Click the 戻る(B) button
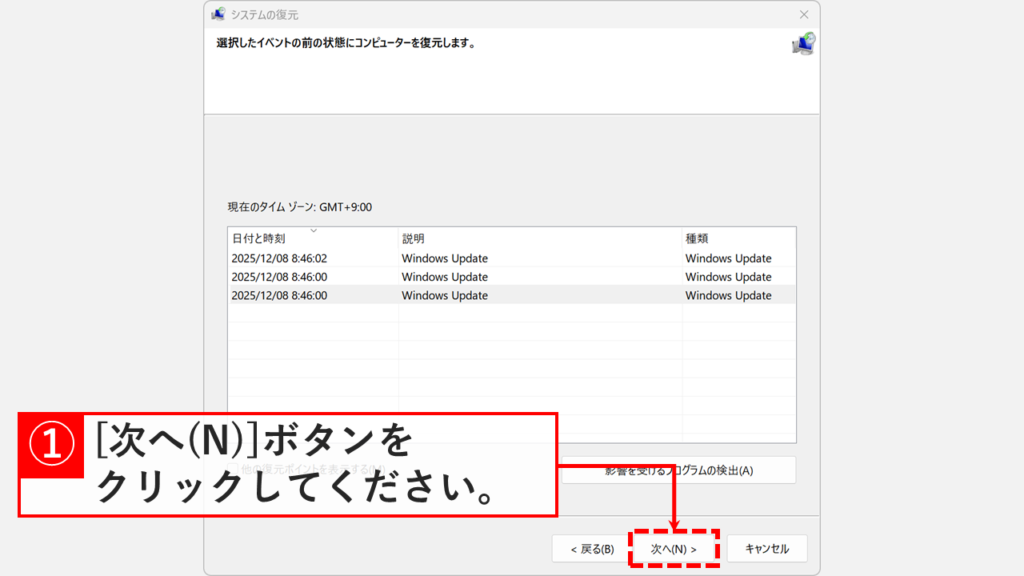 tap(589, 548)
